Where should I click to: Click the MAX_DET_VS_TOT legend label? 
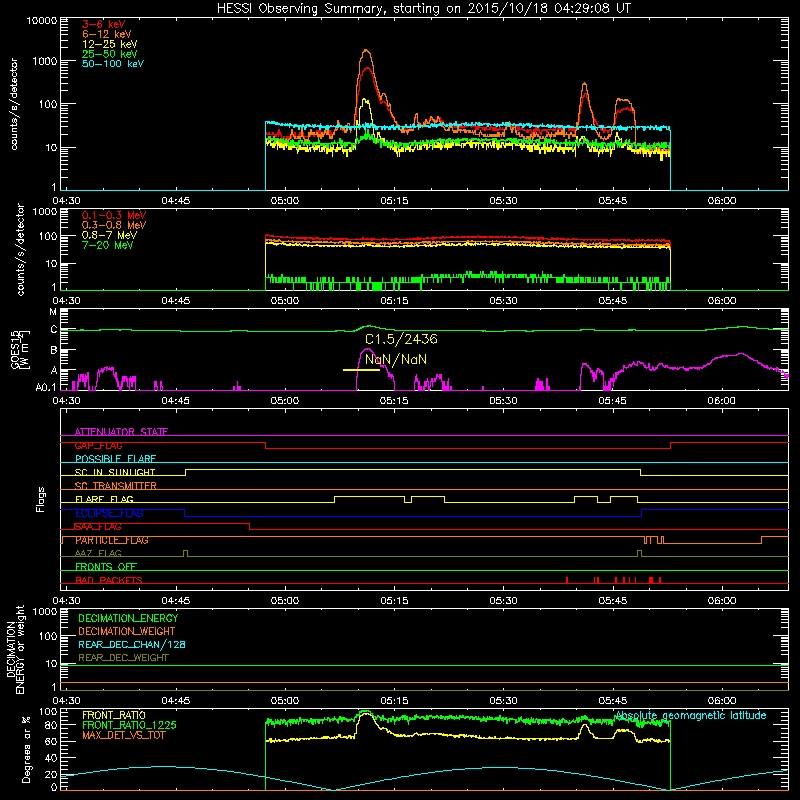tap(123, 735)
